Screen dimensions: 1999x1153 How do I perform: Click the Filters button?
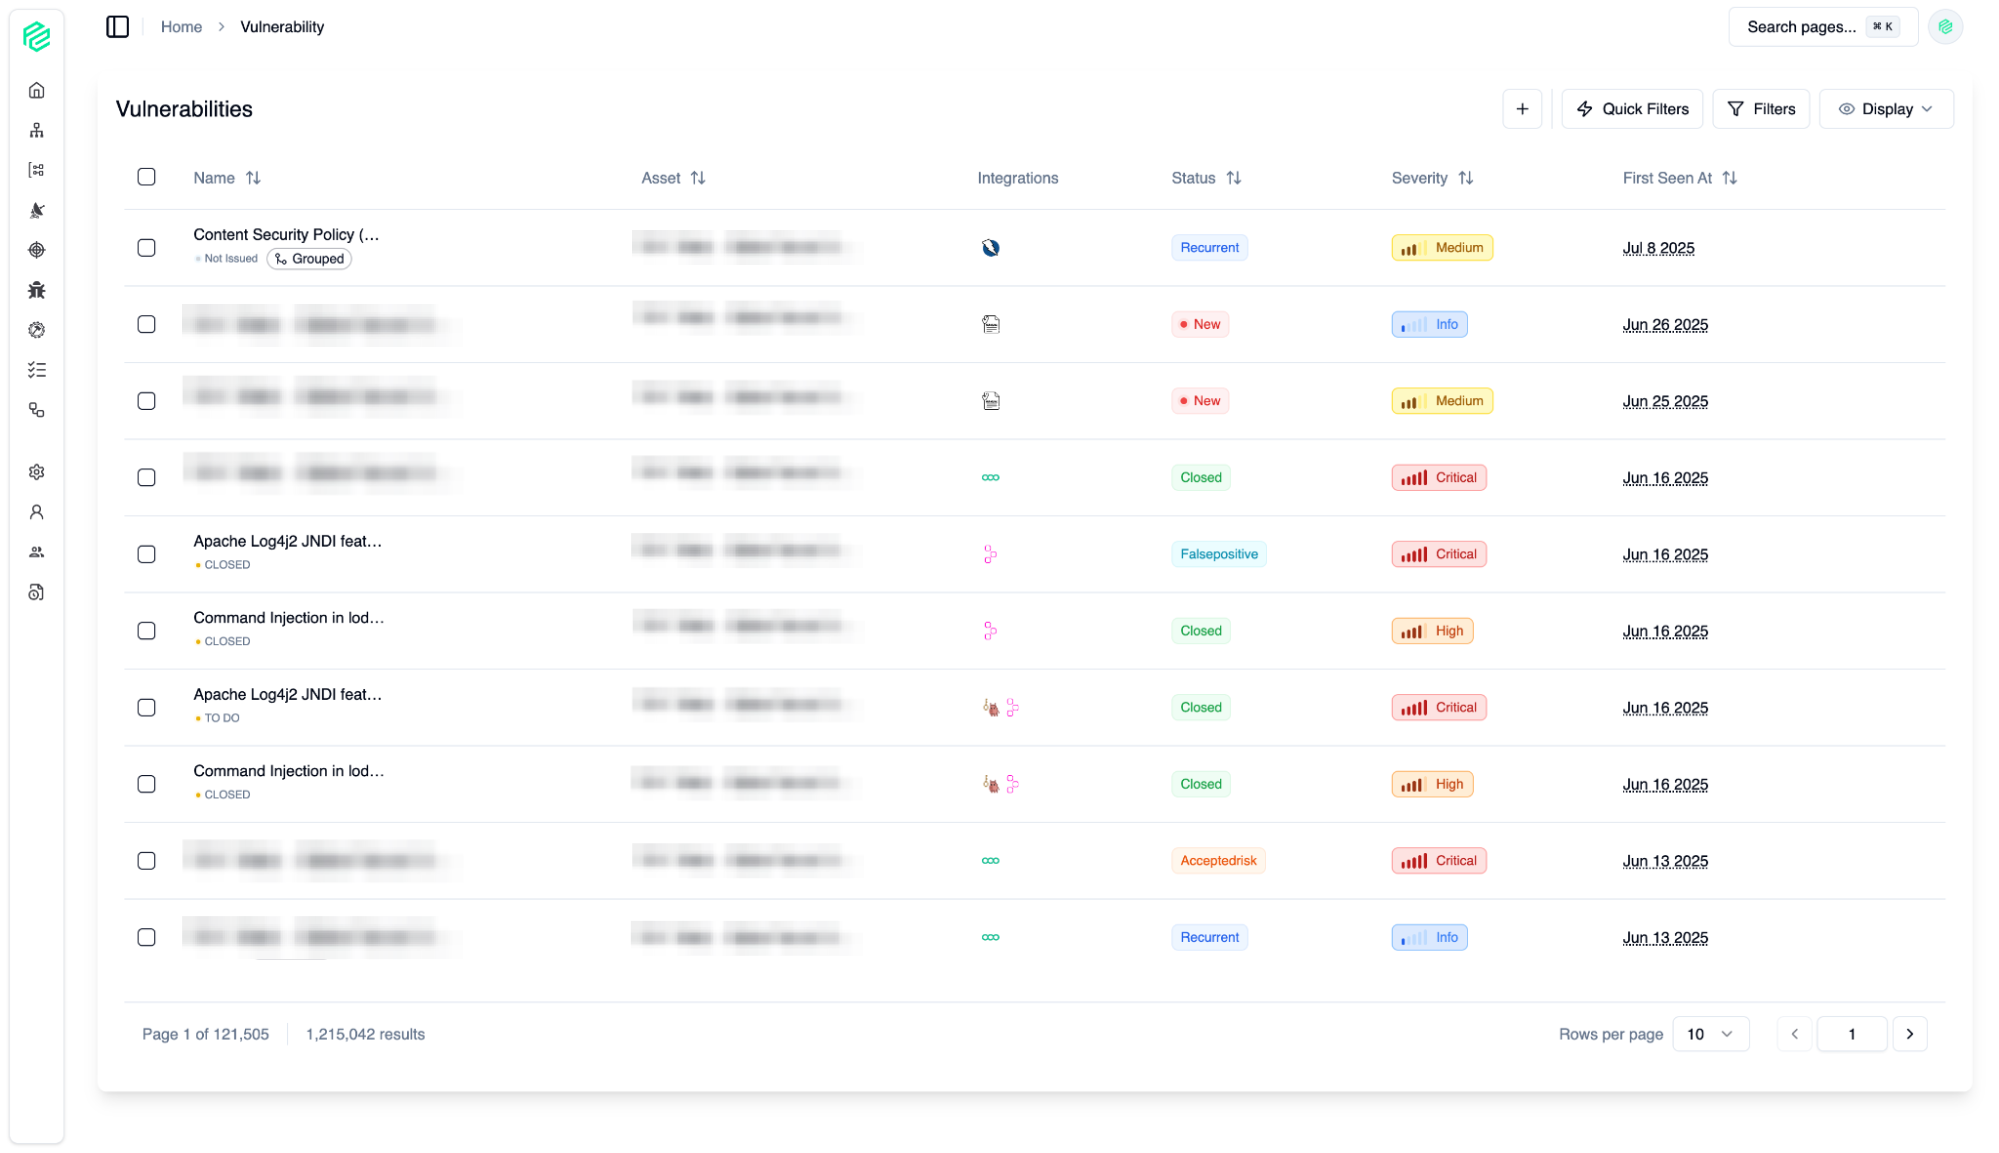click(x=1760, y=109)
